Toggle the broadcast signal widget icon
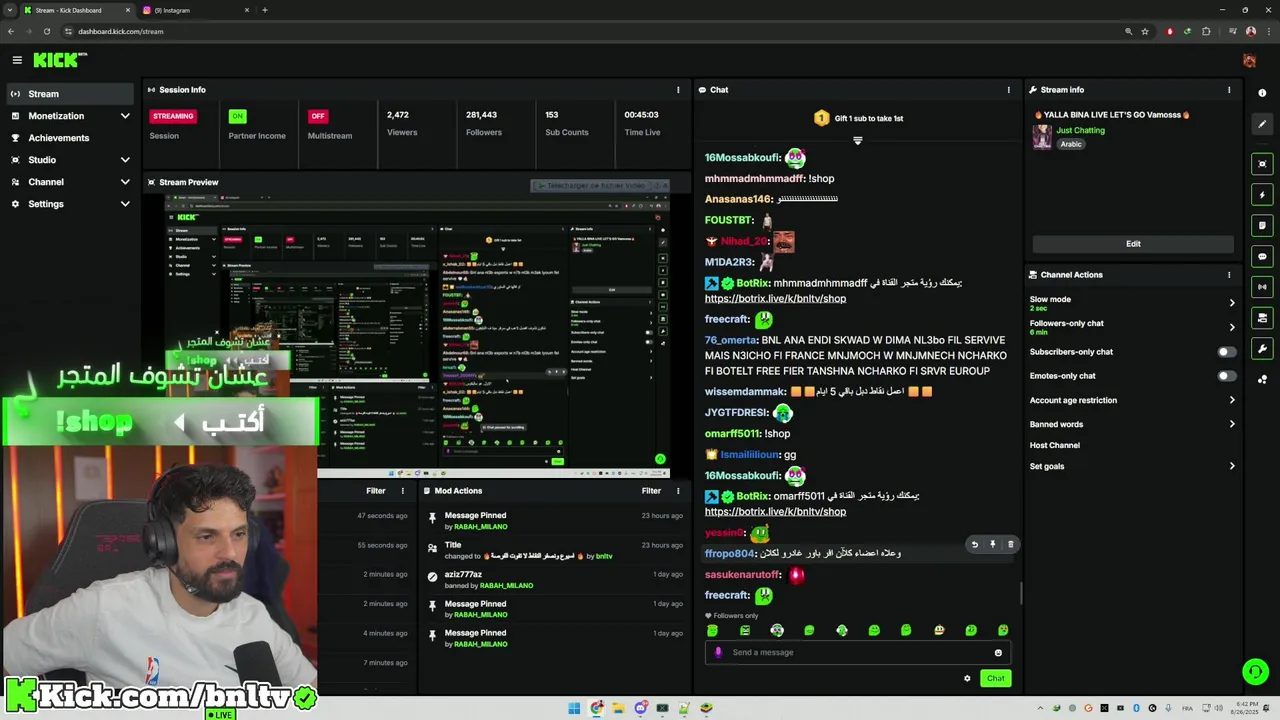The image size is (1280, 720). click(x=1262, y=288)
